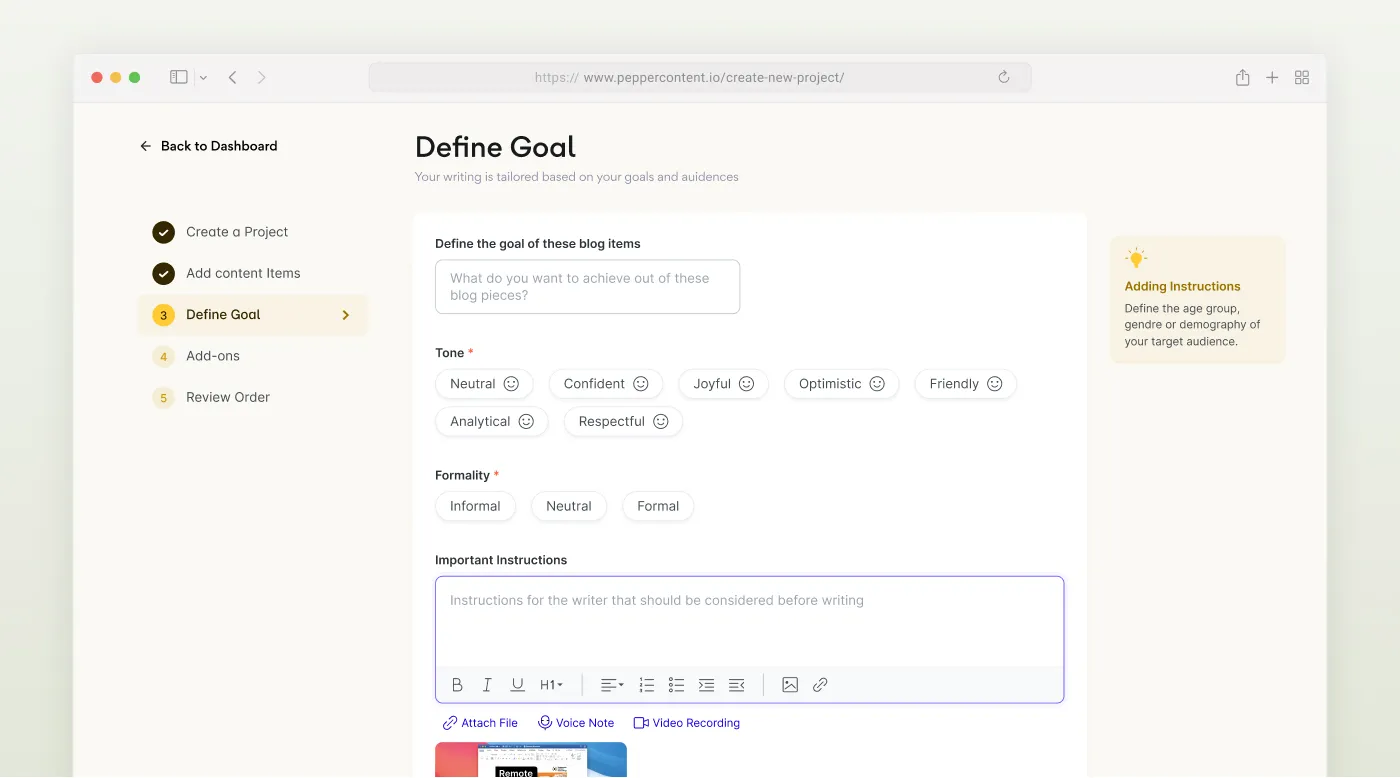Show the browser tab overview grid
This screenshot has height=778, width=1400.
click(1302, 77)
